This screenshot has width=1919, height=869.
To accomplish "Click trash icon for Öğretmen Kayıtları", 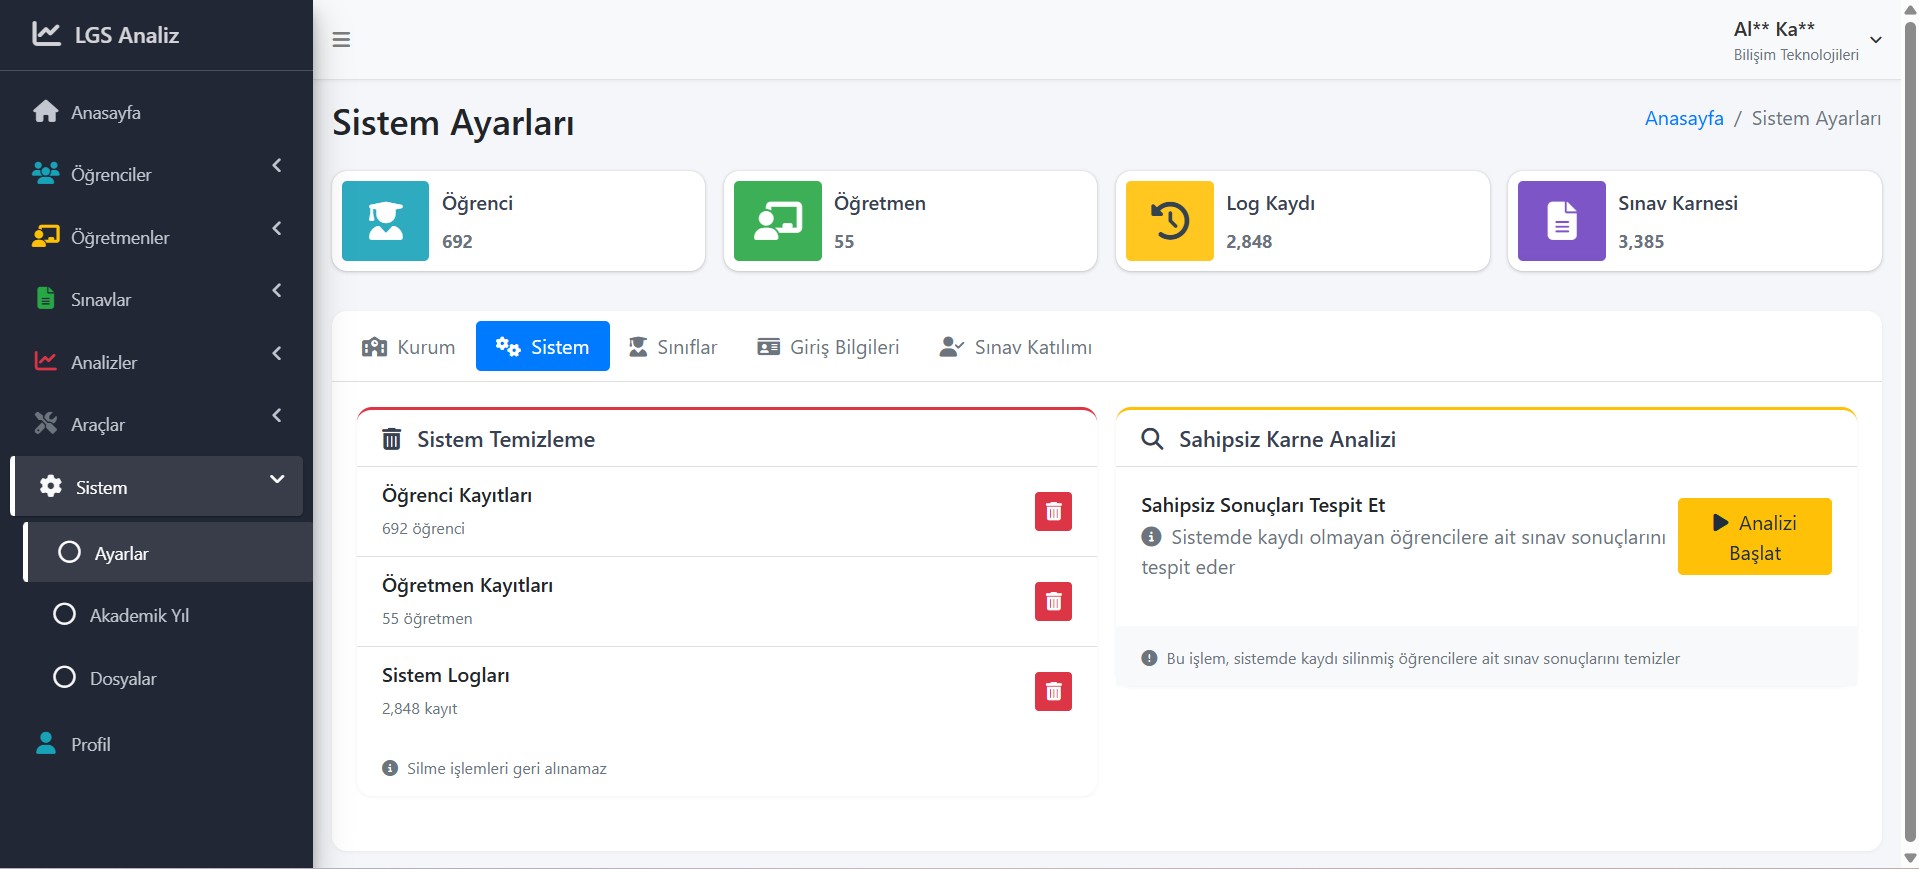I will click(1053, 601).
